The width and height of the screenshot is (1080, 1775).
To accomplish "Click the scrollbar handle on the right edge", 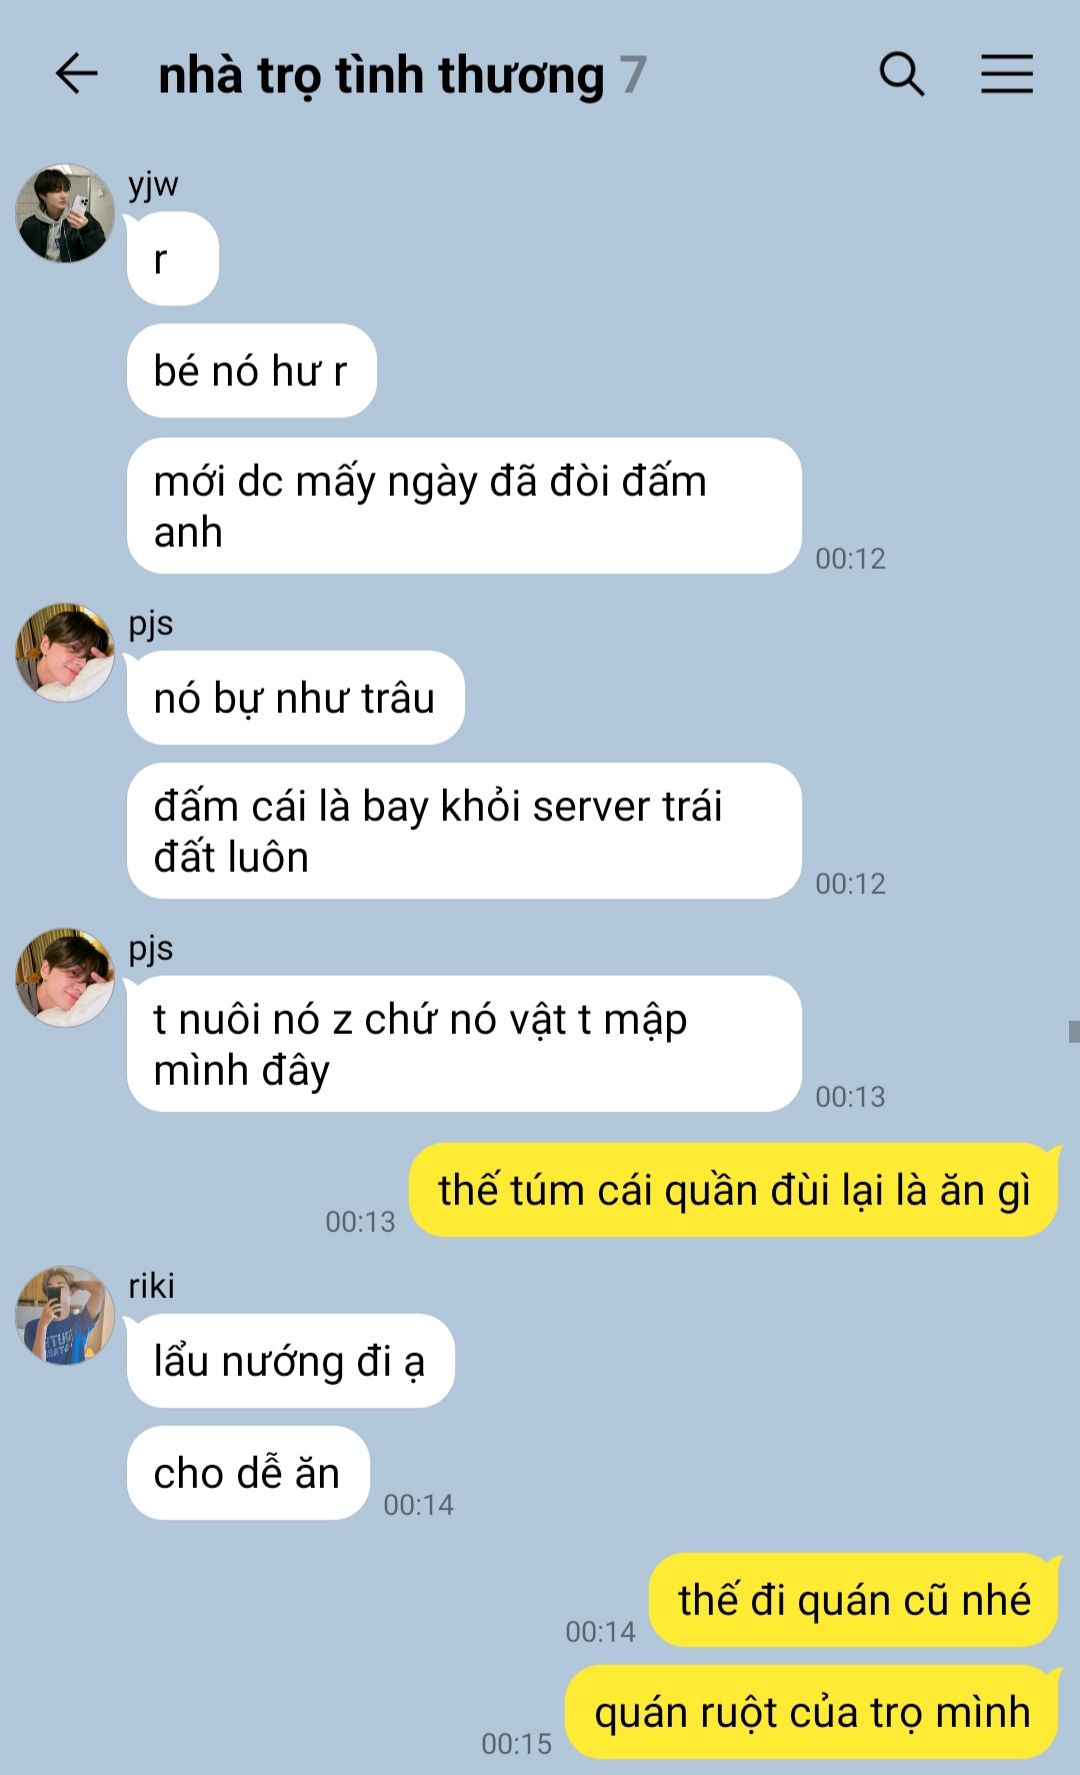I will (x=1074, y=1031).
